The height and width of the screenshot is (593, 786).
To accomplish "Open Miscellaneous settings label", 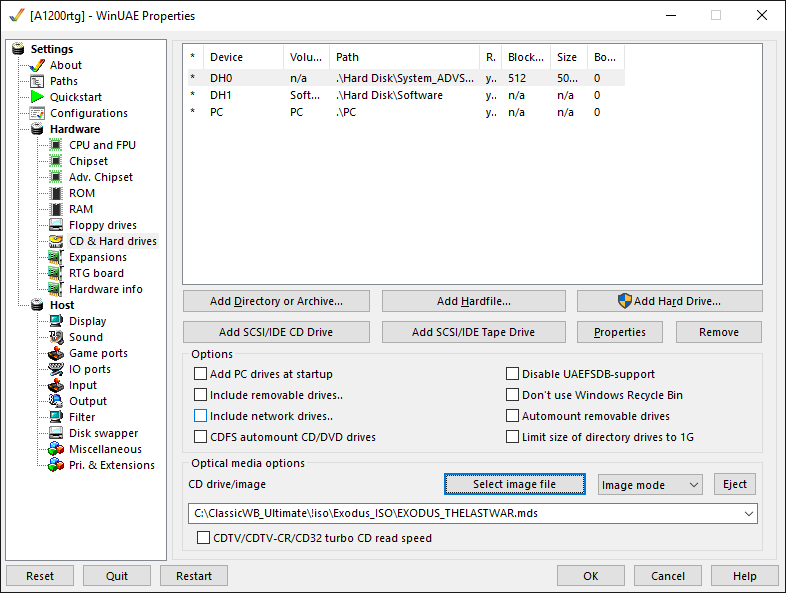I will click(x=105, y=449).
